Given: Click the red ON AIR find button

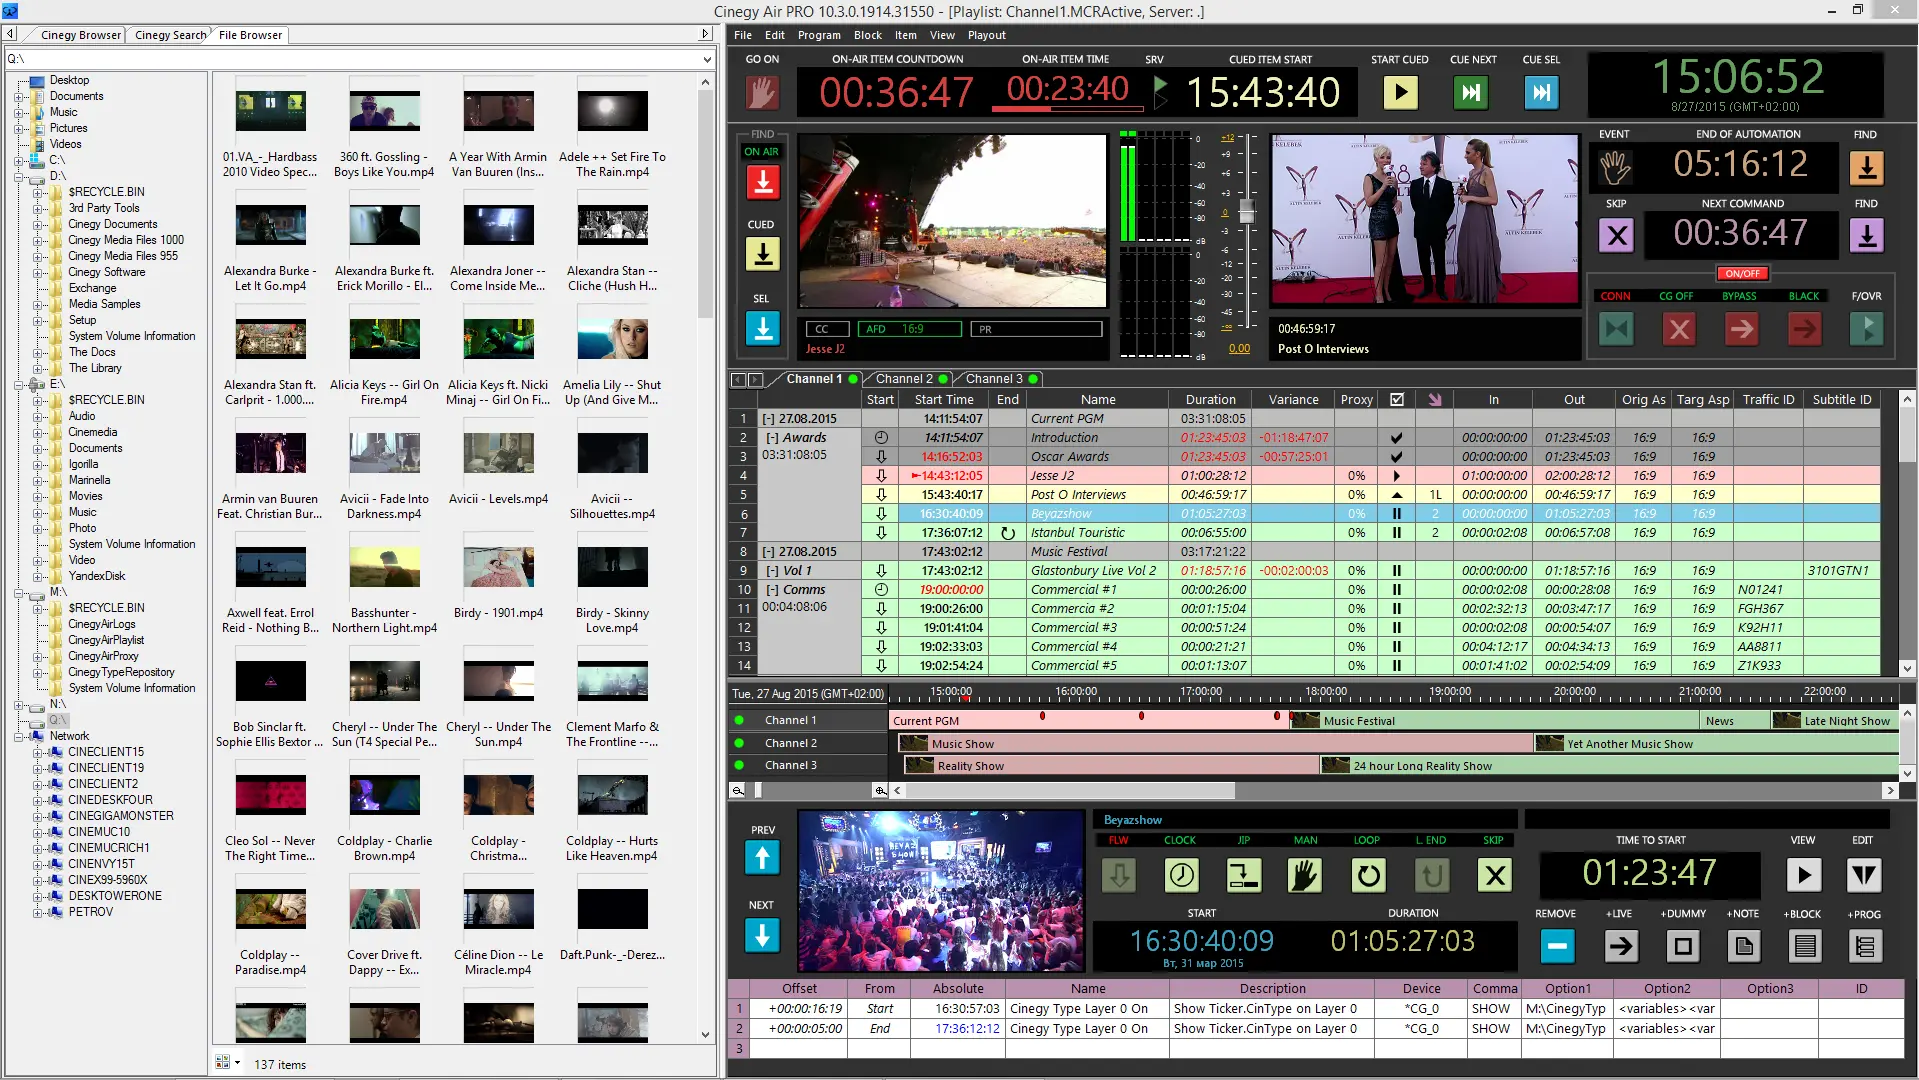Looking at the screenshot, I should [x=762, y=183].
